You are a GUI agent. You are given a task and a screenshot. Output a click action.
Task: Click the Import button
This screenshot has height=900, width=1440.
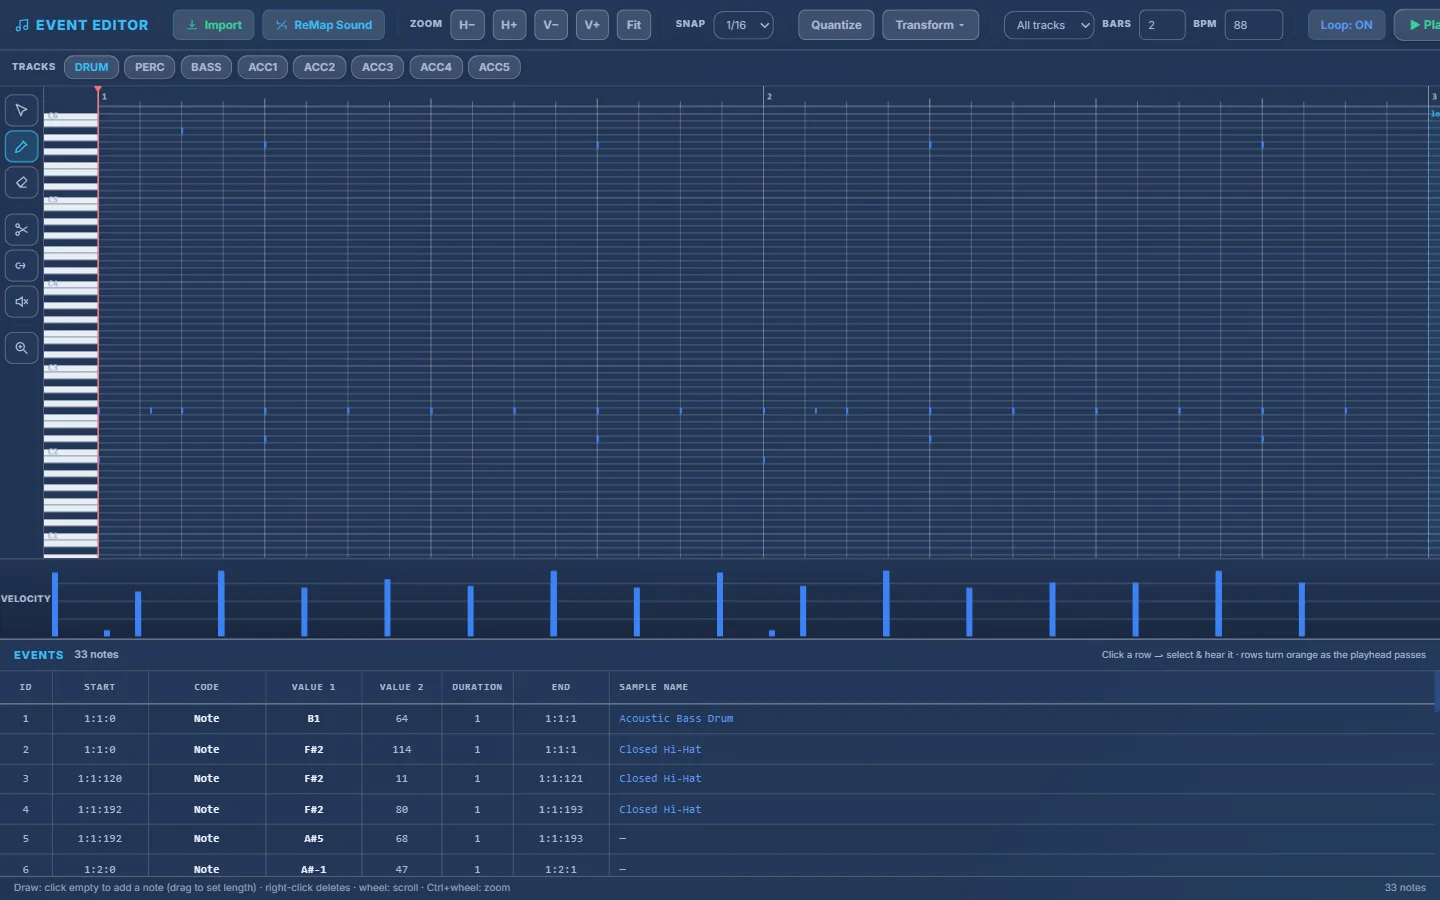[x=213, y=25]
